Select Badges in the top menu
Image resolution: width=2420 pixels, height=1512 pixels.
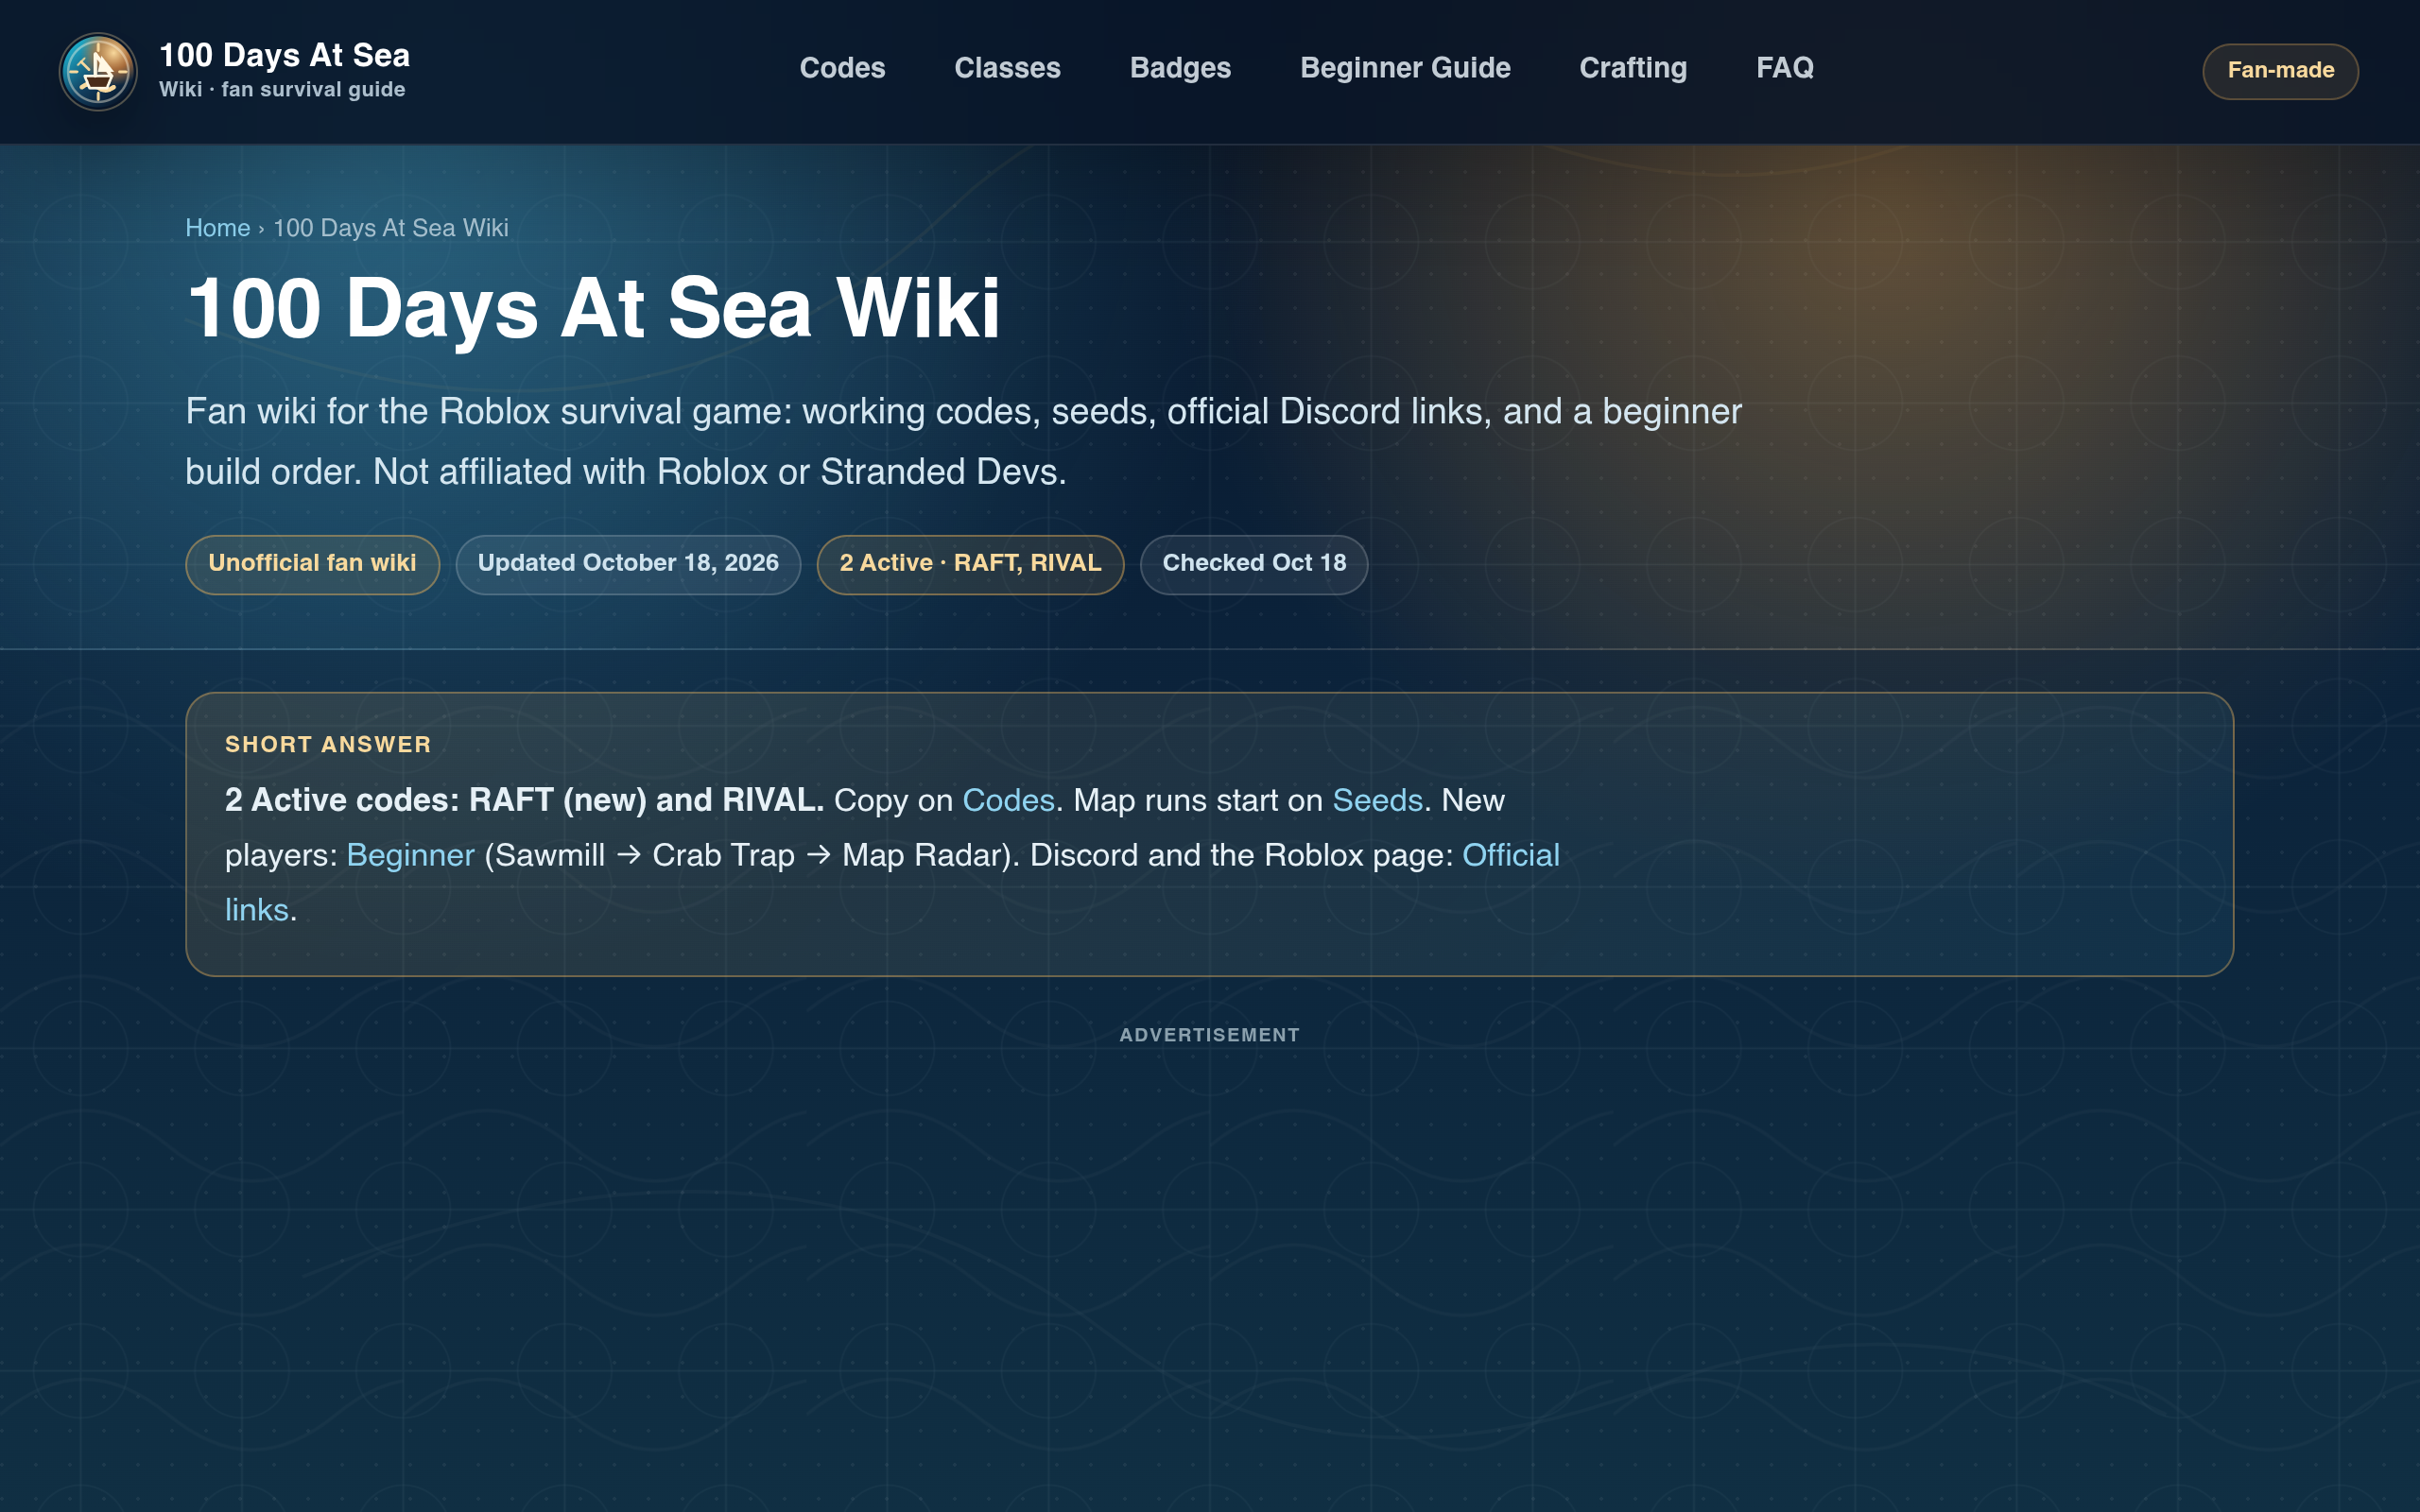tap(1180, 68)
